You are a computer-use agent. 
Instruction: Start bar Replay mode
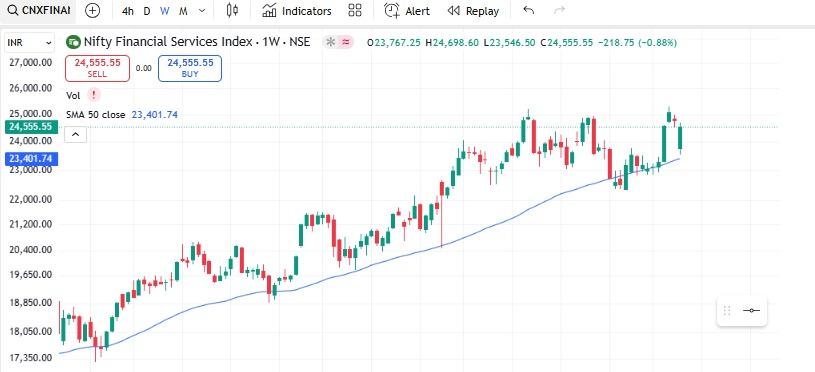click(473, 11)
